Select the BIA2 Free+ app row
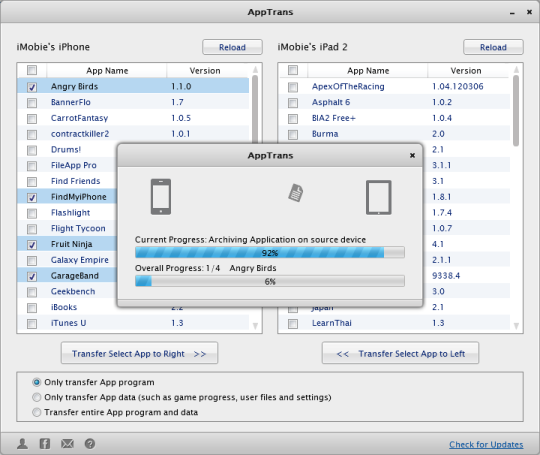 pos(394,118)
